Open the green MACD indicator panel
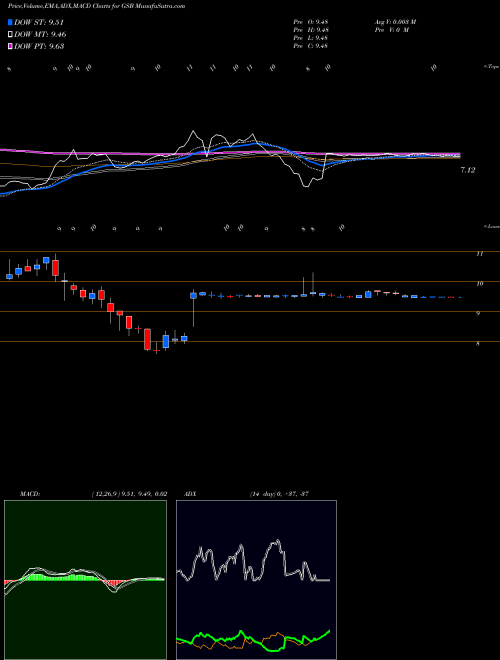Viewport: 500px width, 660px height. tap(85, 580)
